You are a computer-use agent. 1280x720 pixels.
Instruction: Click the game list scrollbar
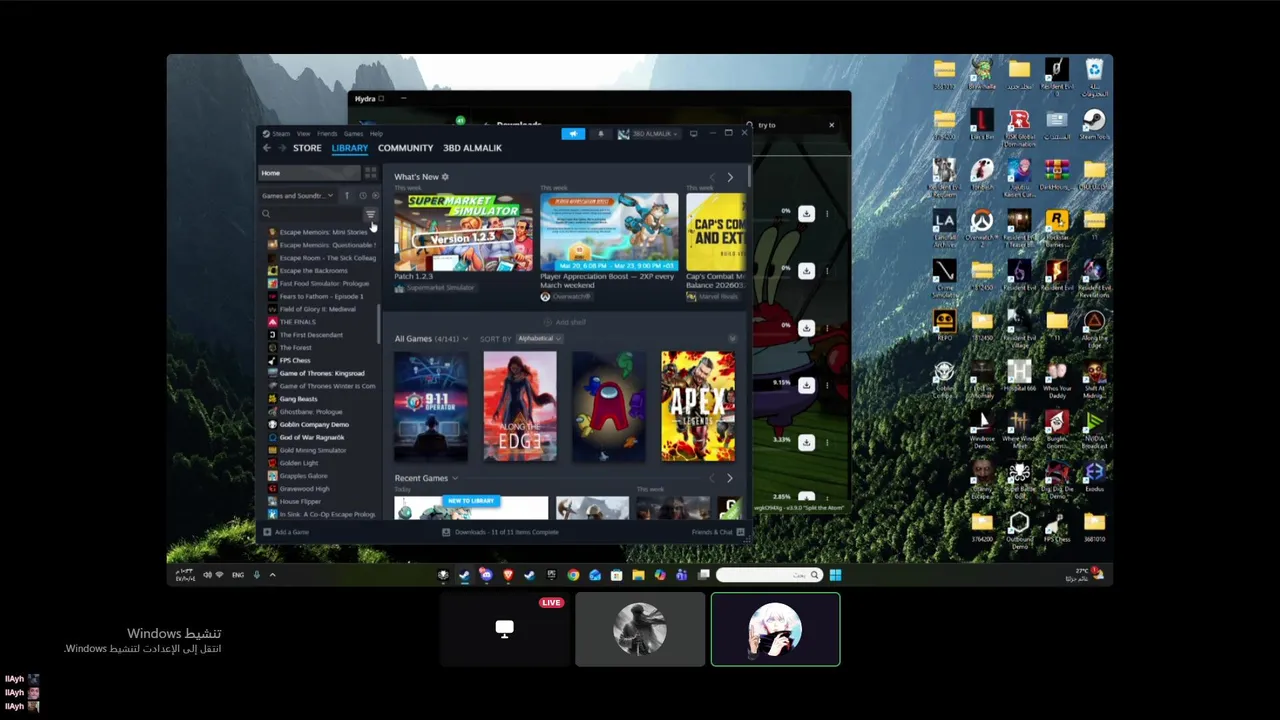379,323
